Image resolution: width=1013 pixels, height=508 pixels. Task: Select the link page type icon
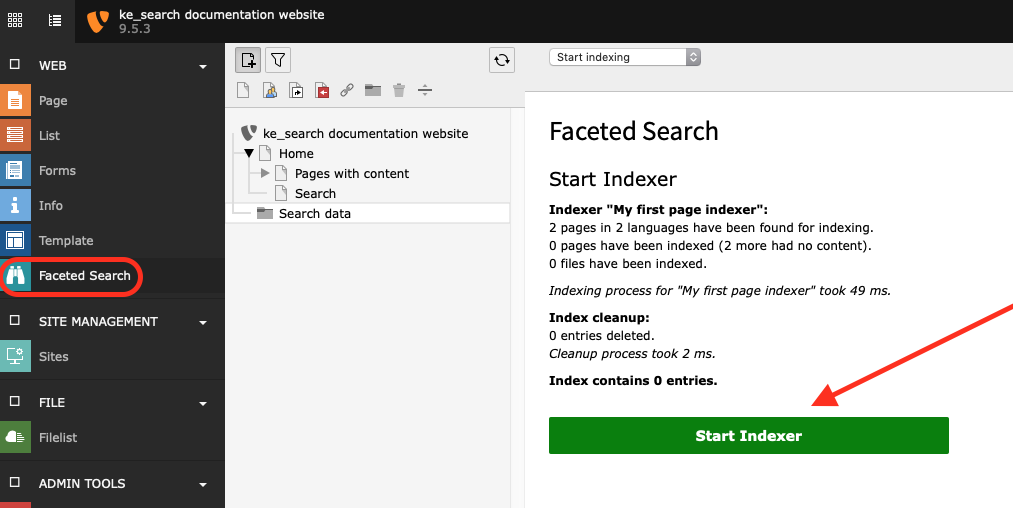tap(347, 91)
